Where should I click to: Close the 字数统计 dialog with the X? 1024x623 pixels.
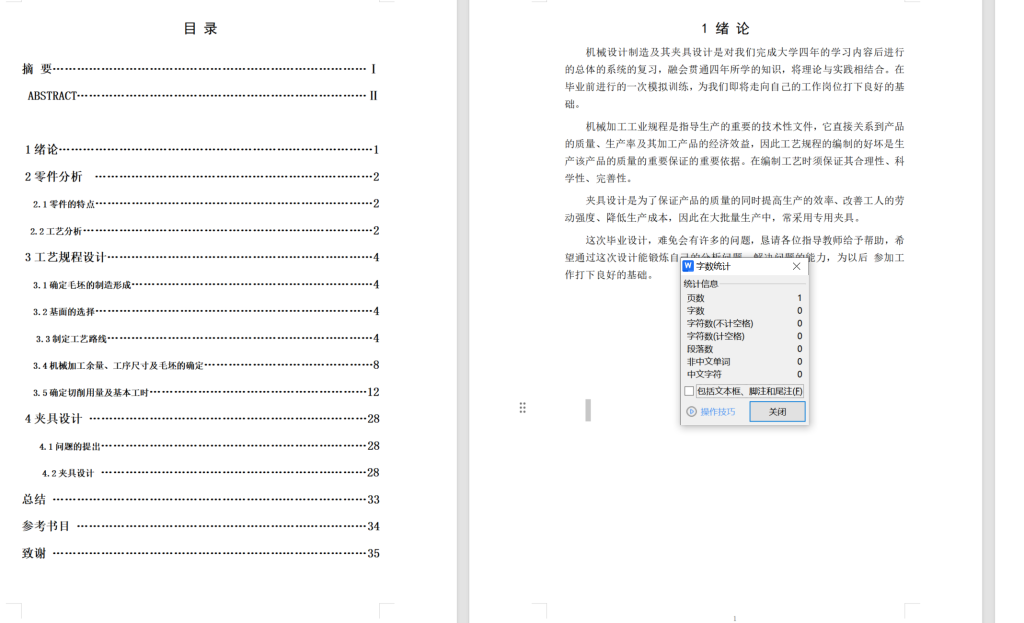click(796, 266)
